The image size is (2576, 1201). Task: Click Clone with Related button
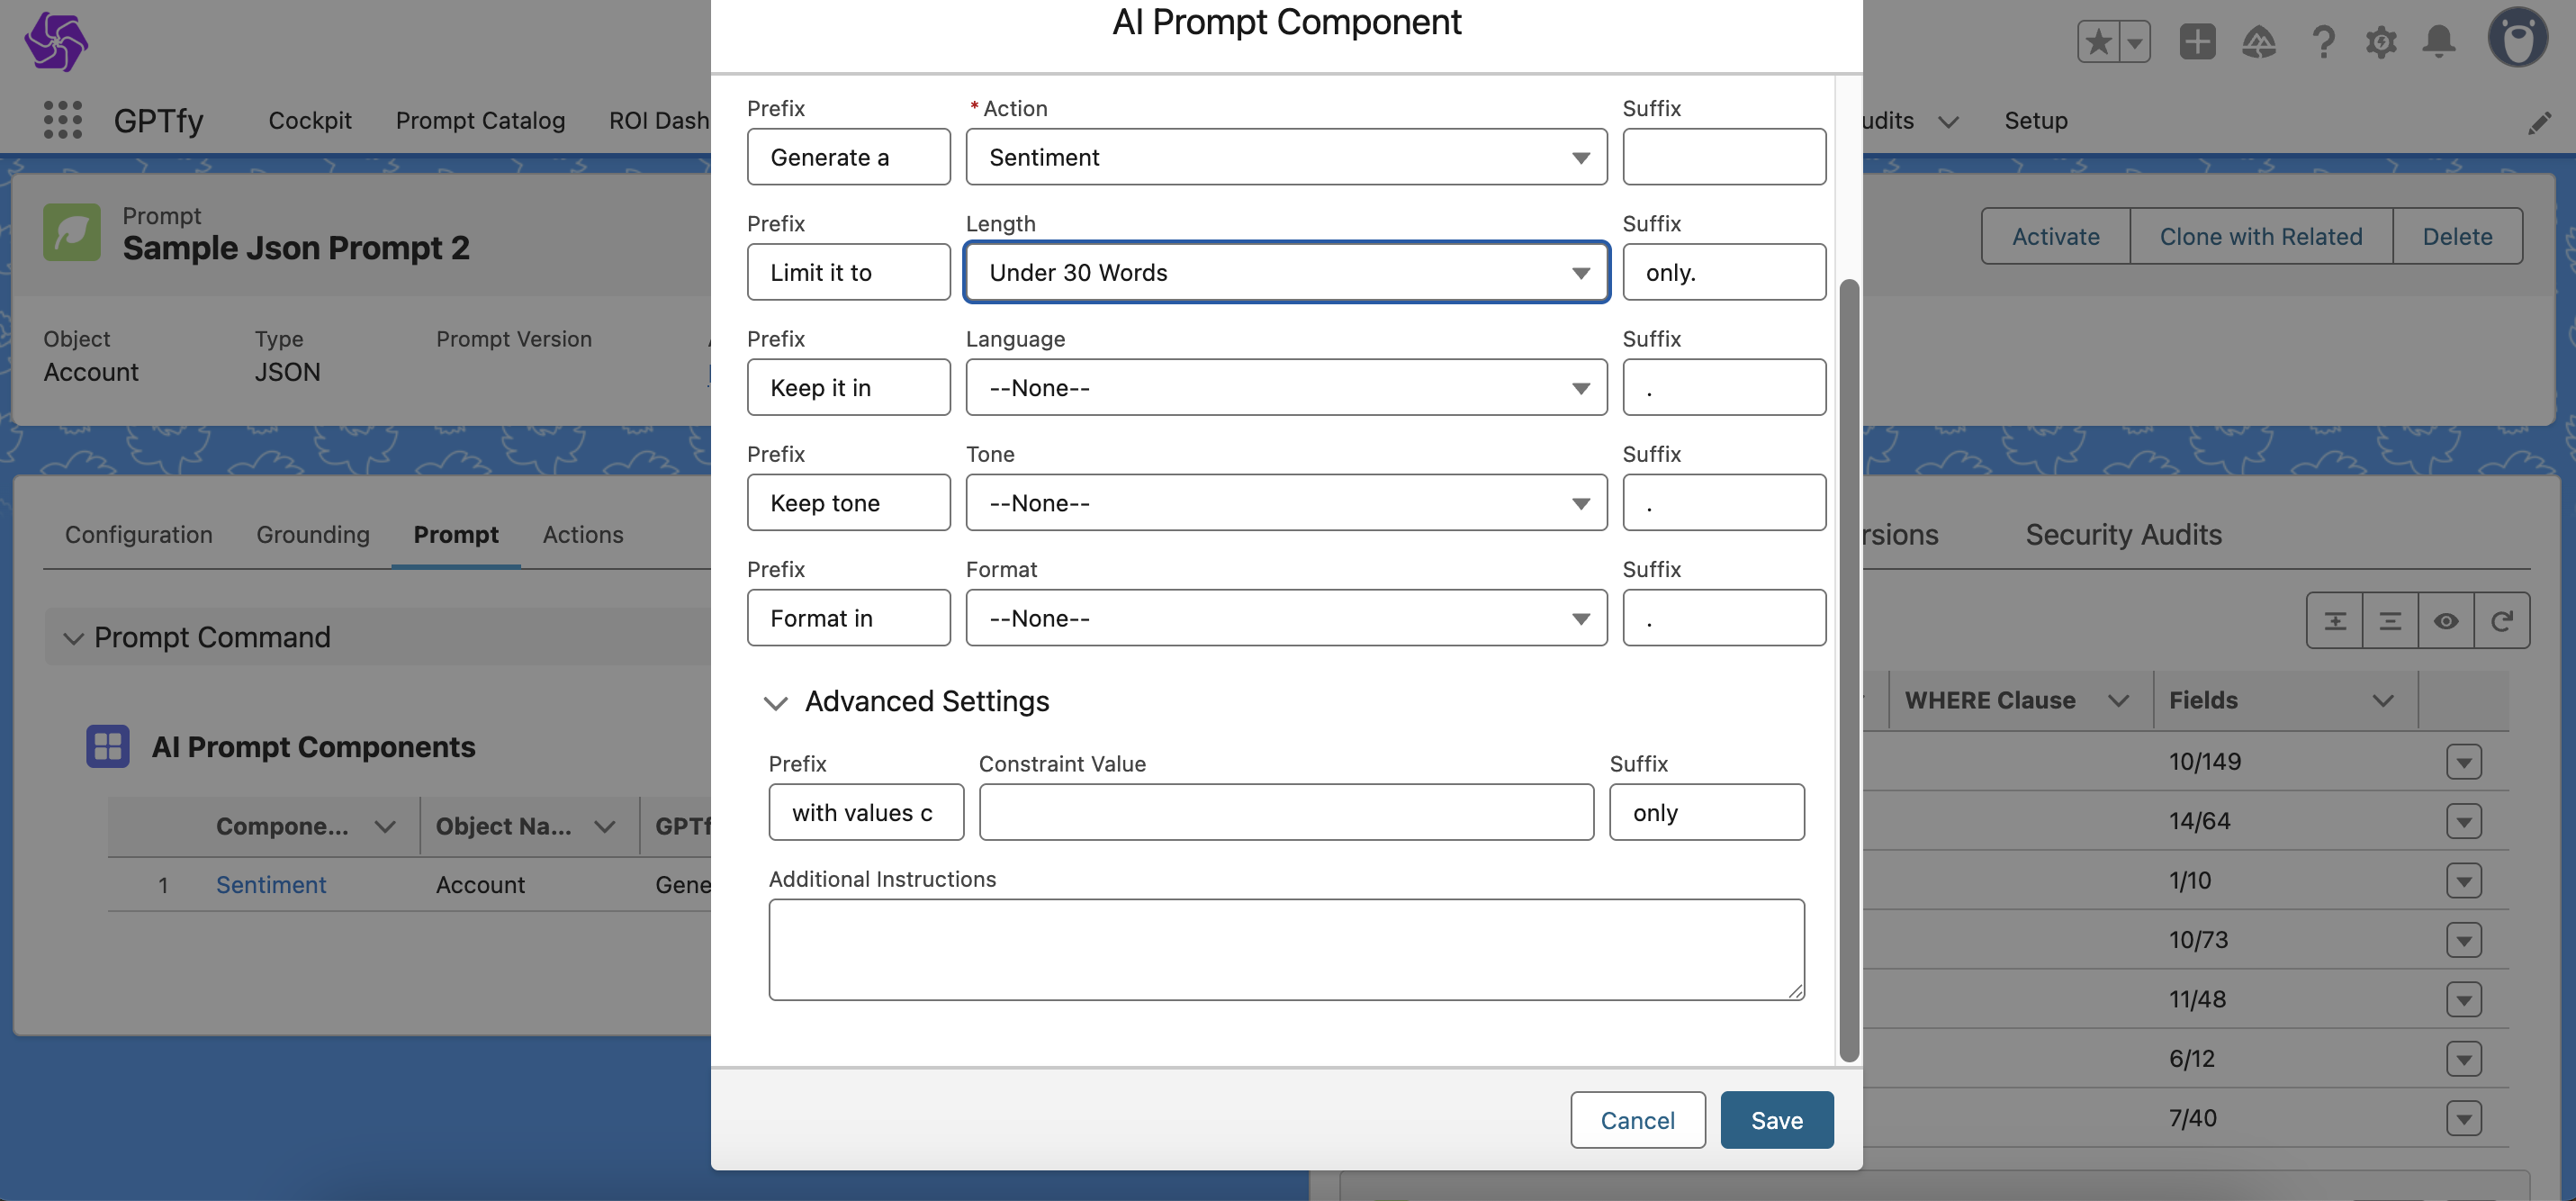coord(2261,236)
